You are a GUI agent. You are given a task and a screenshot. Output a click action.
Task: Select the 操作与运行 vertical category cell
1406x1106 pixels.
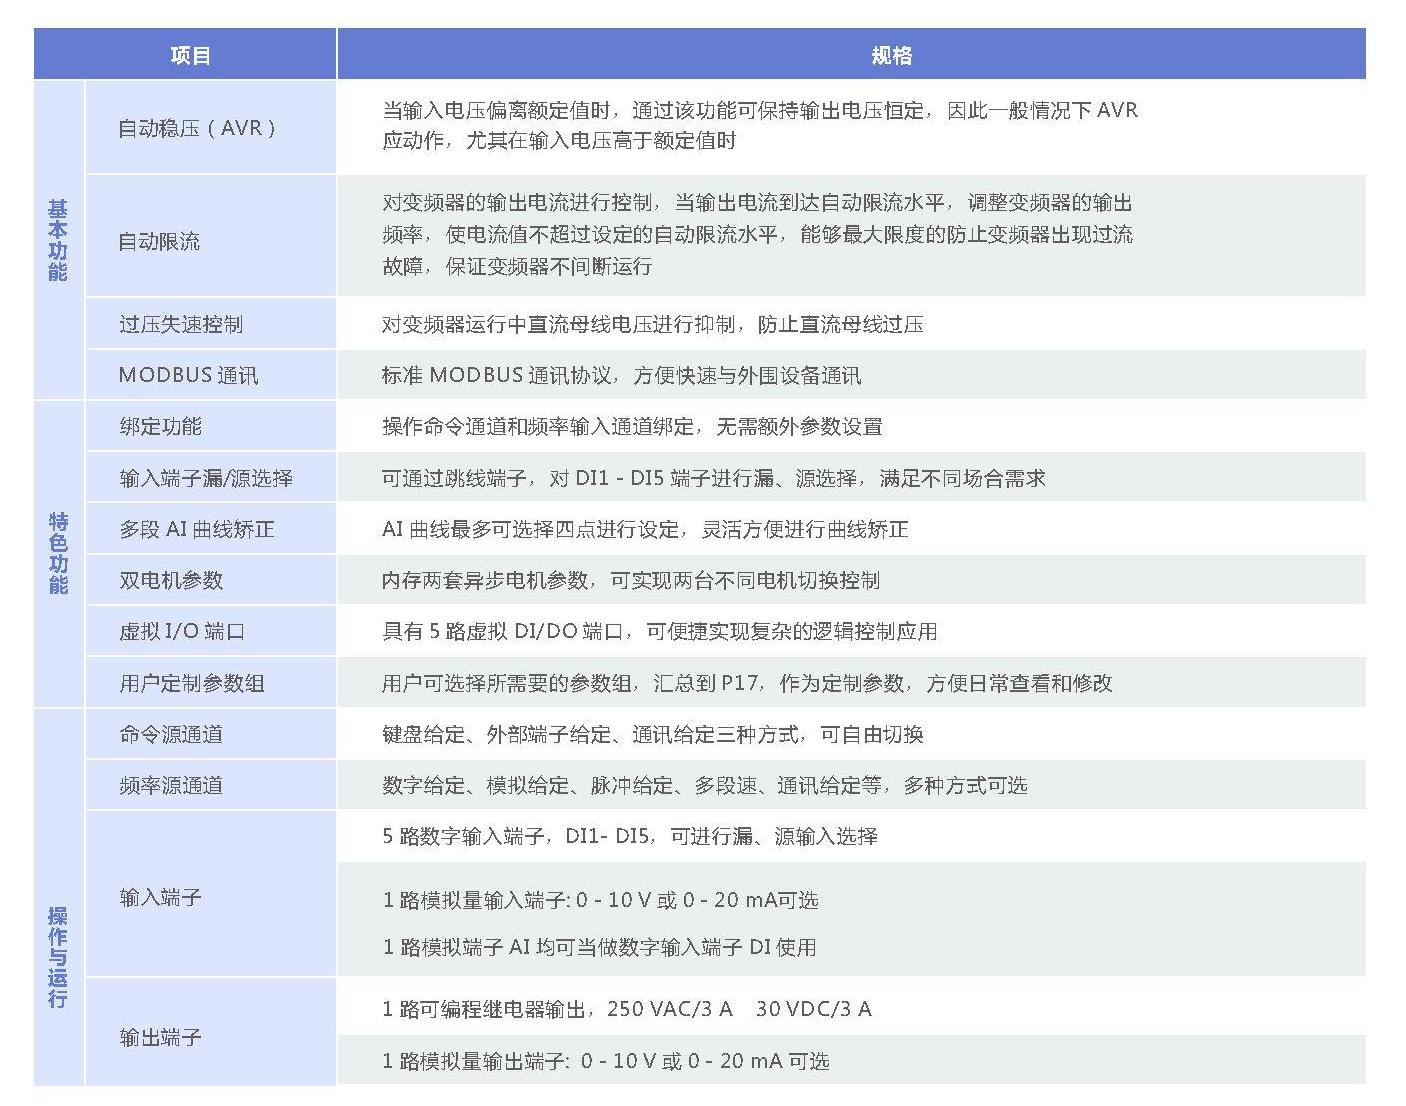pos(58,957)
